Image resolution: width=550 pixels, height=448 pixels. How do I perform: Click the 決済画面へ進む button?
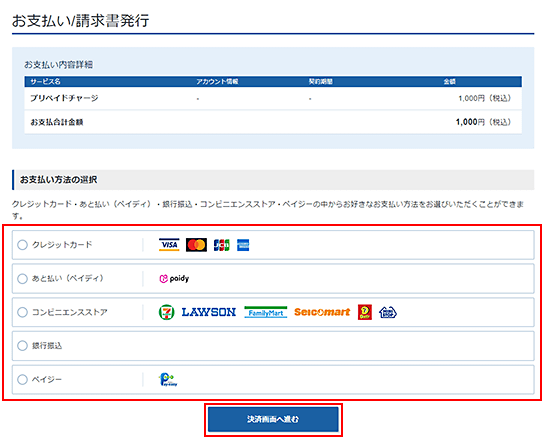[273, 419]
